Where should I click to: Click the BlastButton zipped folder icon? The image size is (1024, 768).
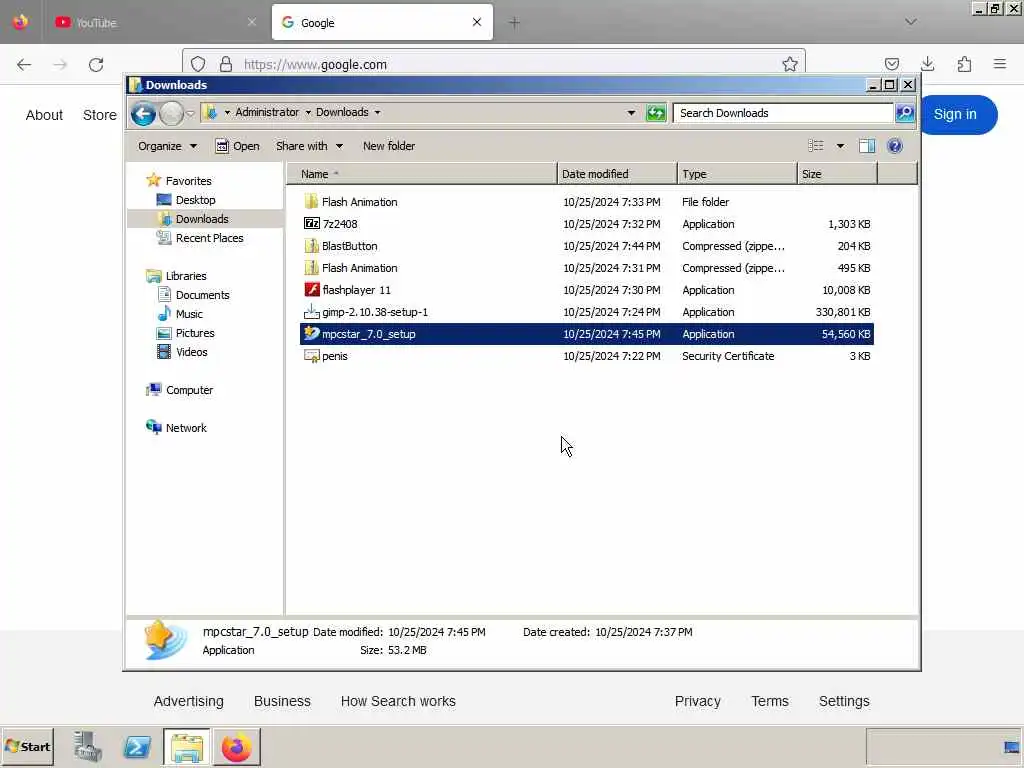tap(312, 246)
